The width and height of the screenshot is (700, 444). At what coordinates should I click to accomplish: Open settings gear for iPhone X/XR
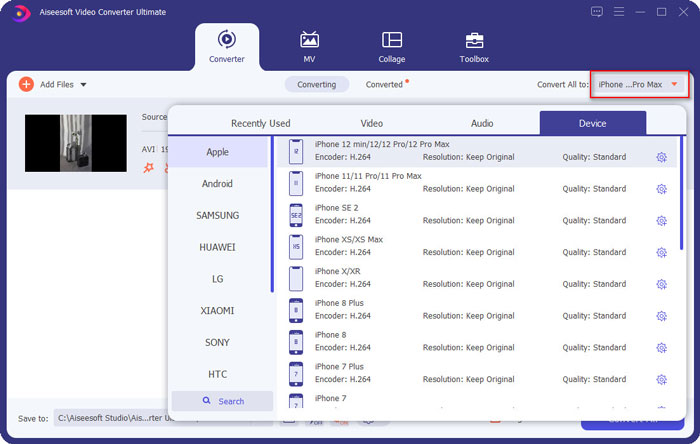coord(662,284)
